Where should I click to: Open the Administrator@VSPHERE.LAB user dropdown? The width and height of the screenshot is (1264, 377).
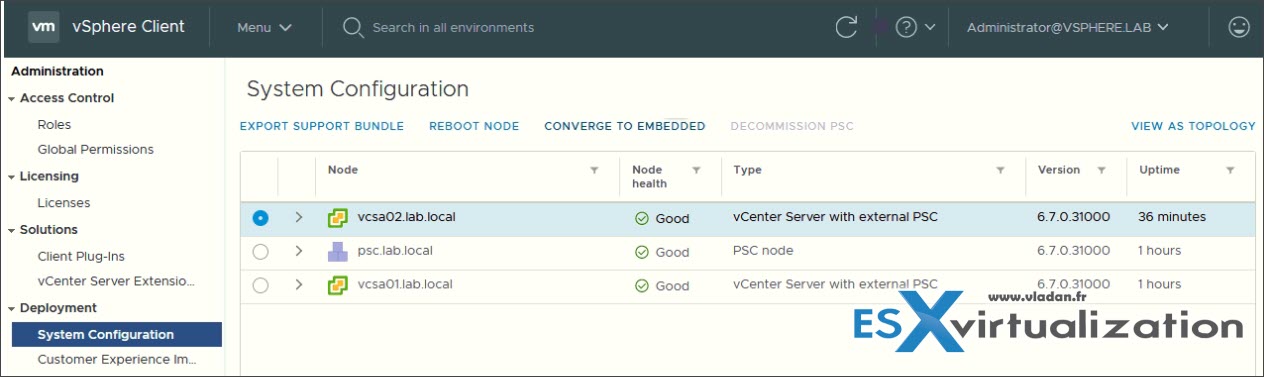point(1068,28)
